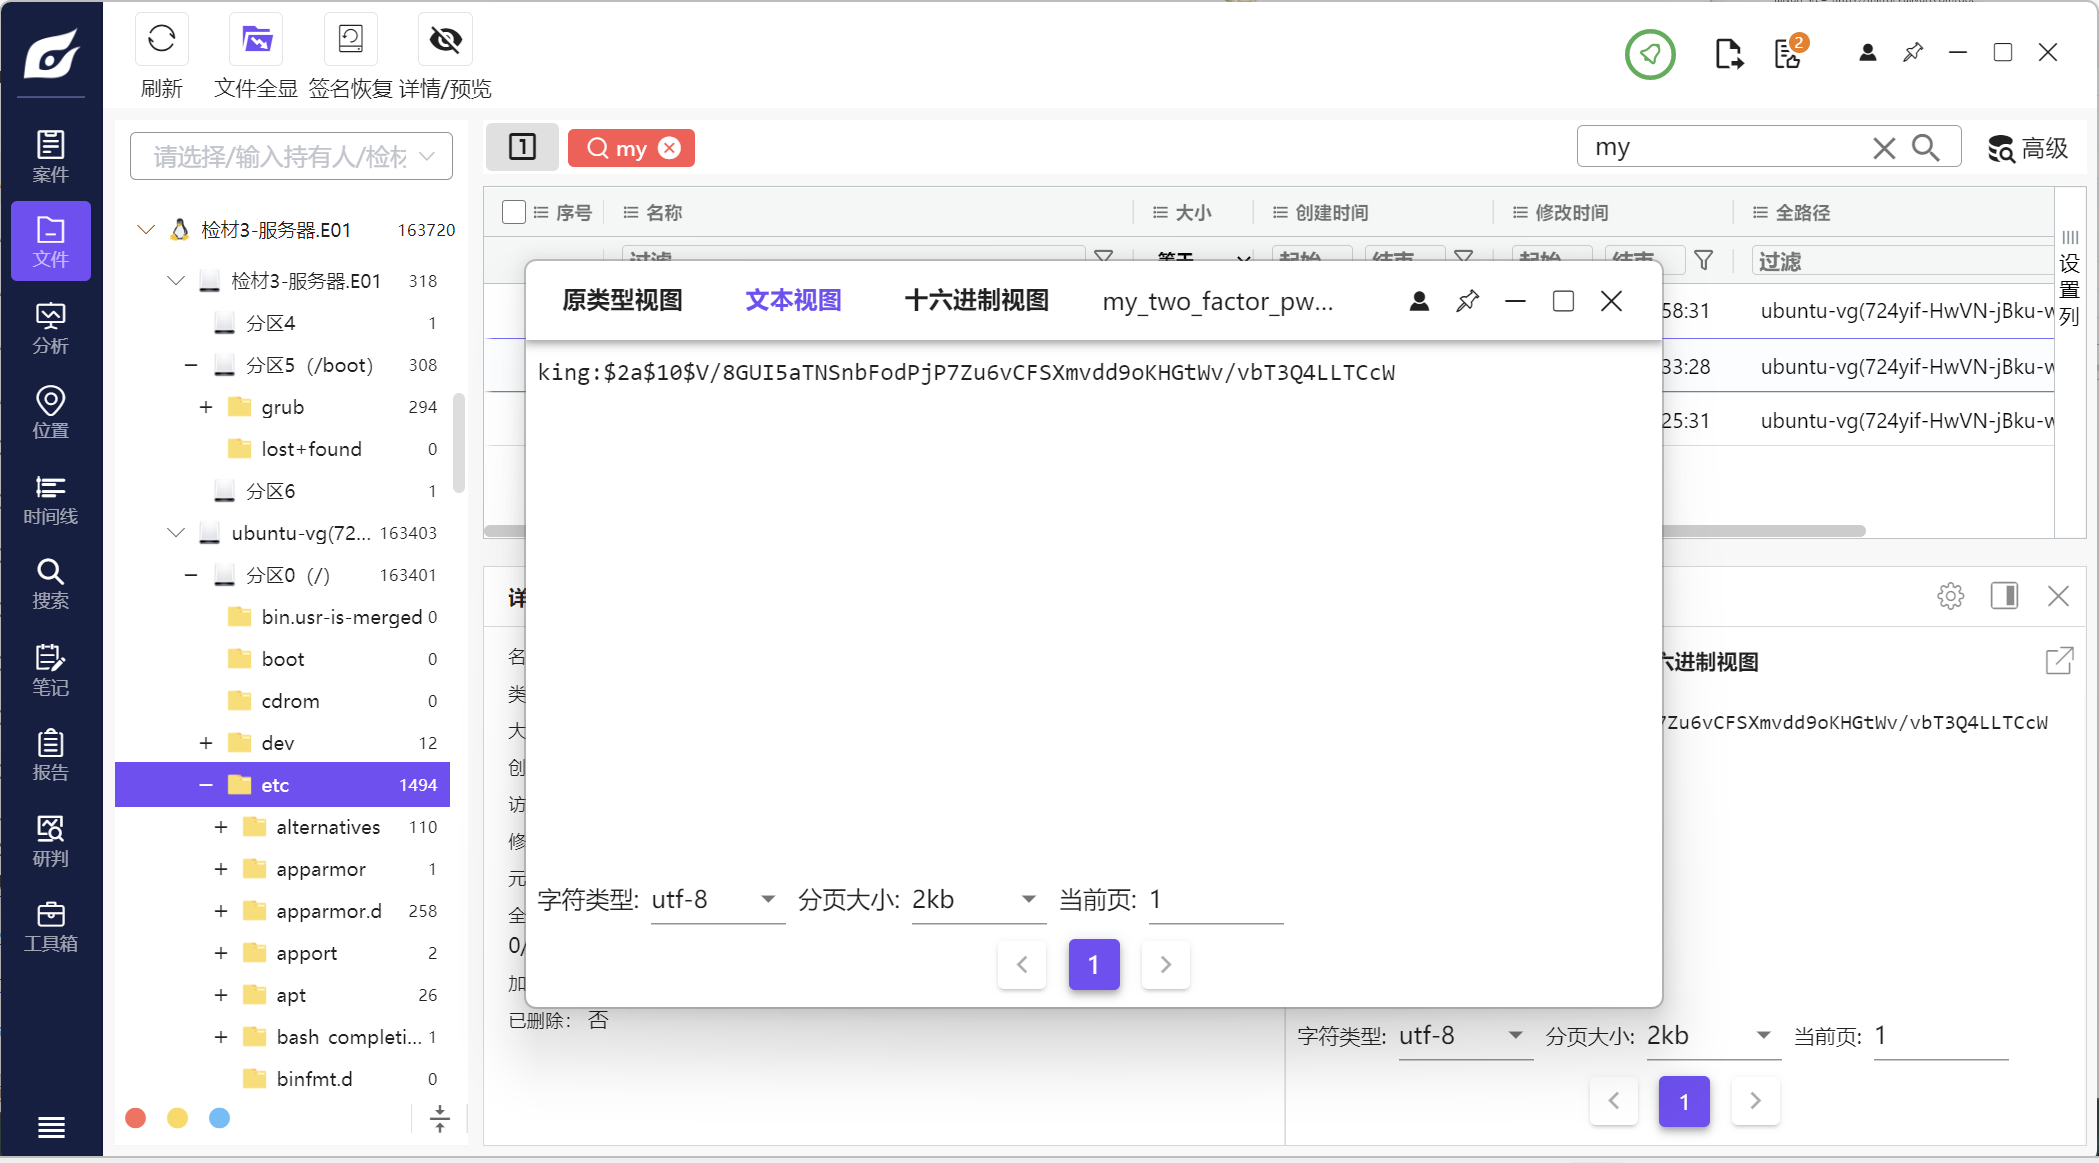Viewport: 2099px width, 1163px height.
Task: Open 分页大小 2kb dropdown in preview dialog
Action: coord(978,900)
